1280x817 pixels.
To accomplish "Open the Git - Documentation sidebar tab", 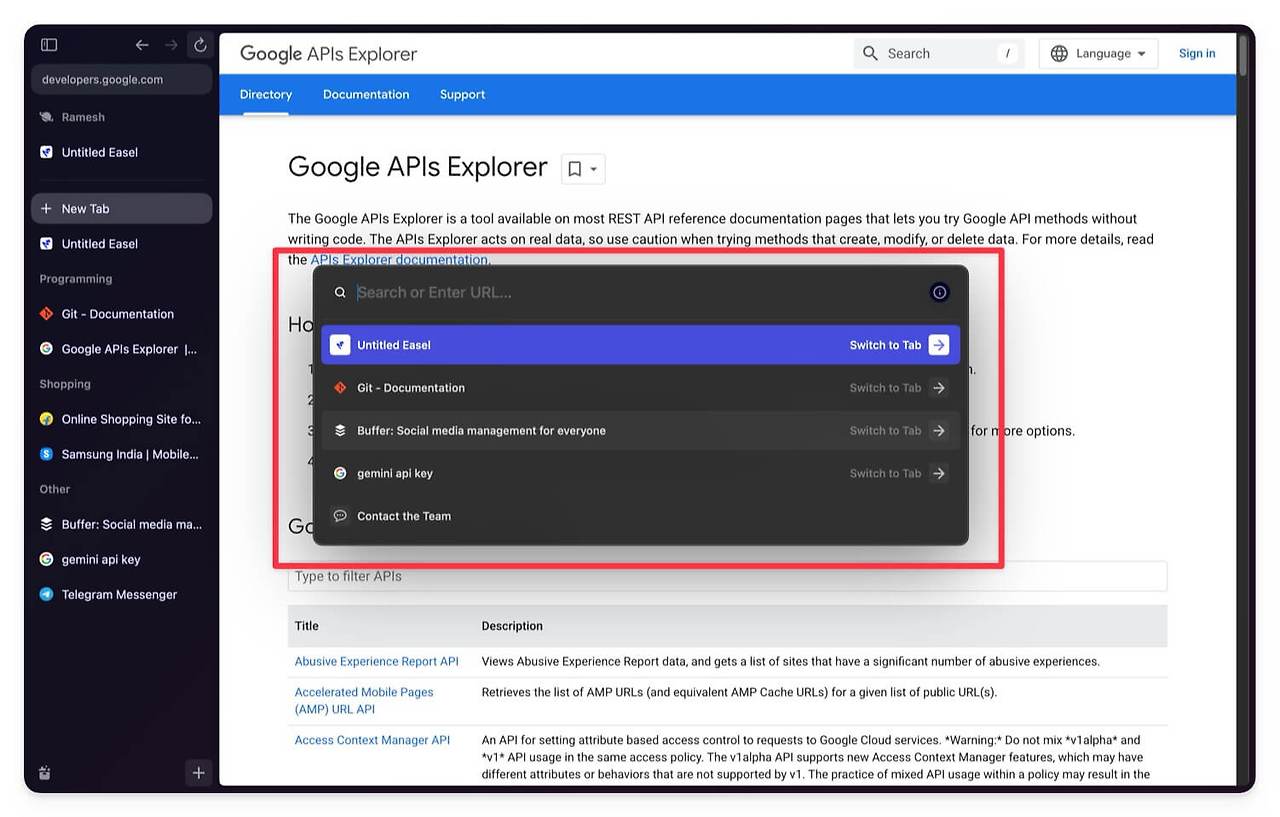I will pos(122,314).
